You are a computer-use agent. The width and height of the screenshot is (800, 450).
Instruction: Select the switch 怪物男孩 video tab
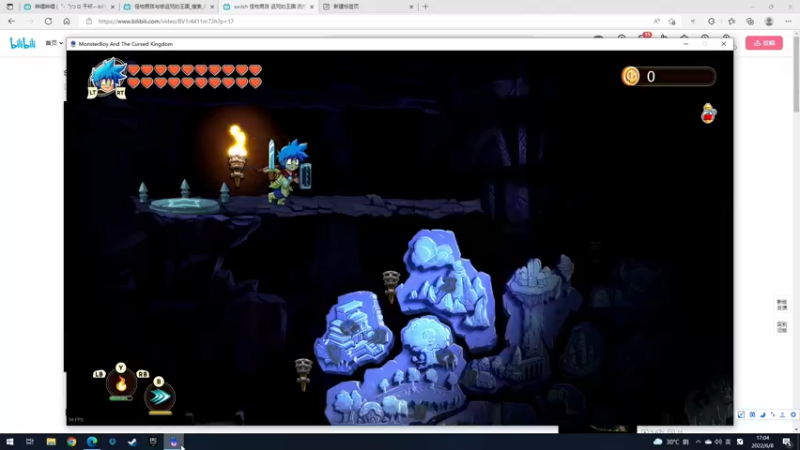click(268, 7)
